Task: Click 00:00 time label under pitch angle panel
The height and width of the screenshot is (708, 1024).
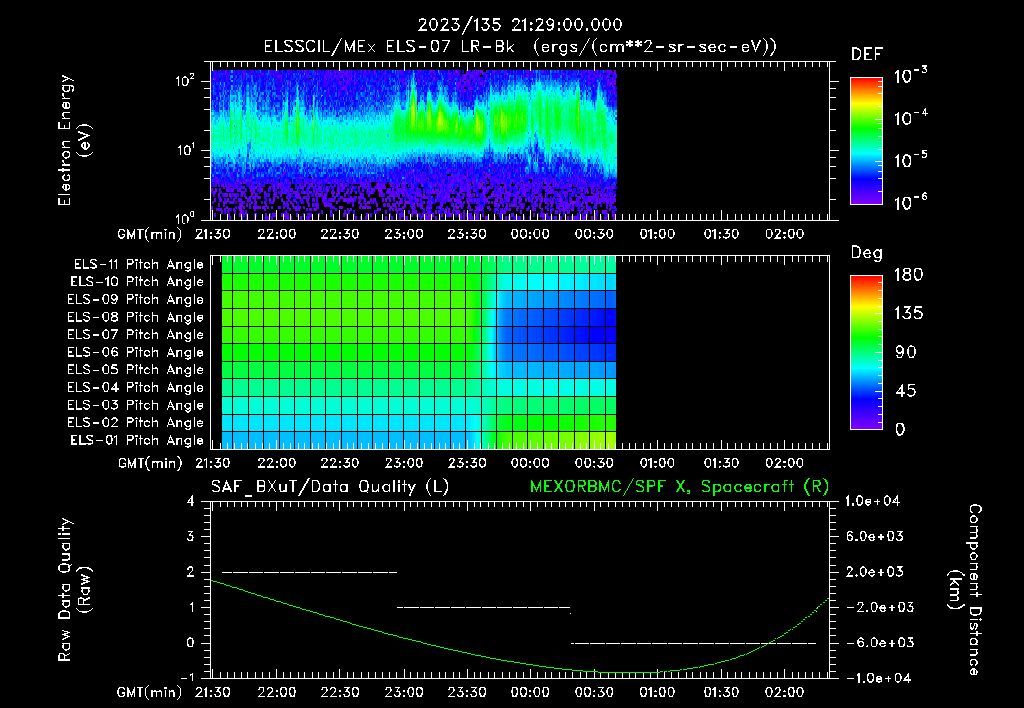Action: pos(530,463)
